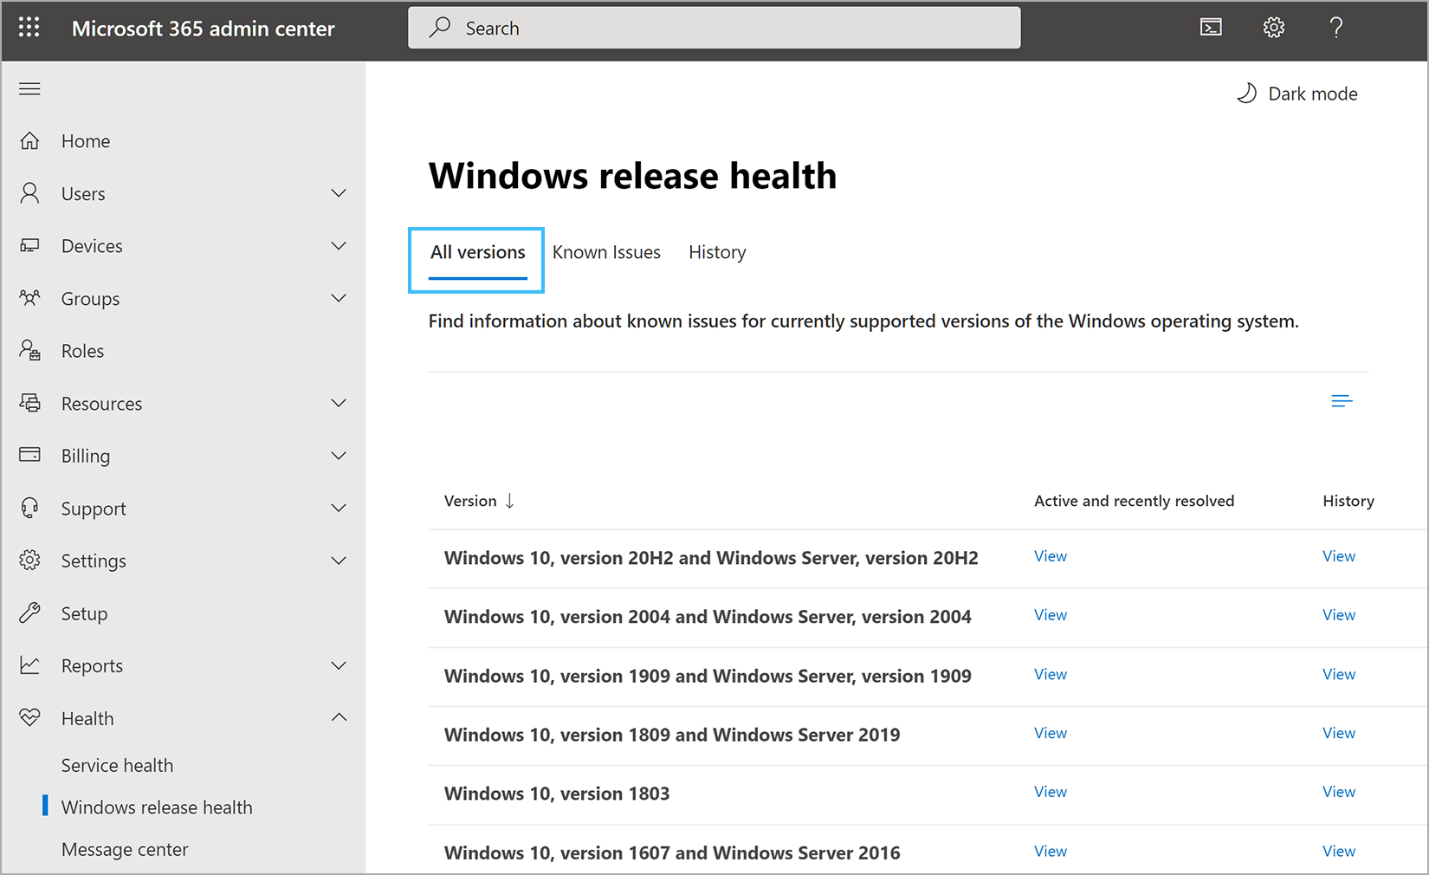This screenshot has height=875, width=1429.
Task: Switch to the Known Issues tab
Action: coord(606,252)
